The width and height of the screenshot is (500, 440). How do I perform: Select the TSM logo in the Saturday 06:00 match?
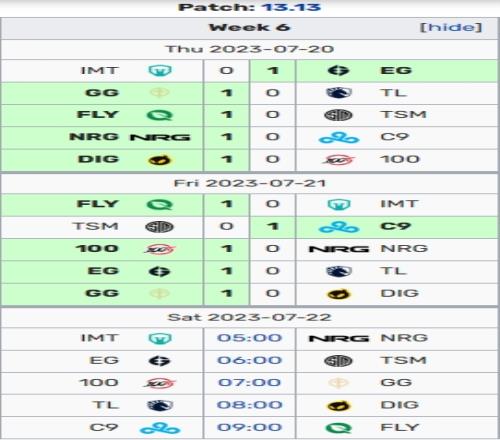(338, 361)
